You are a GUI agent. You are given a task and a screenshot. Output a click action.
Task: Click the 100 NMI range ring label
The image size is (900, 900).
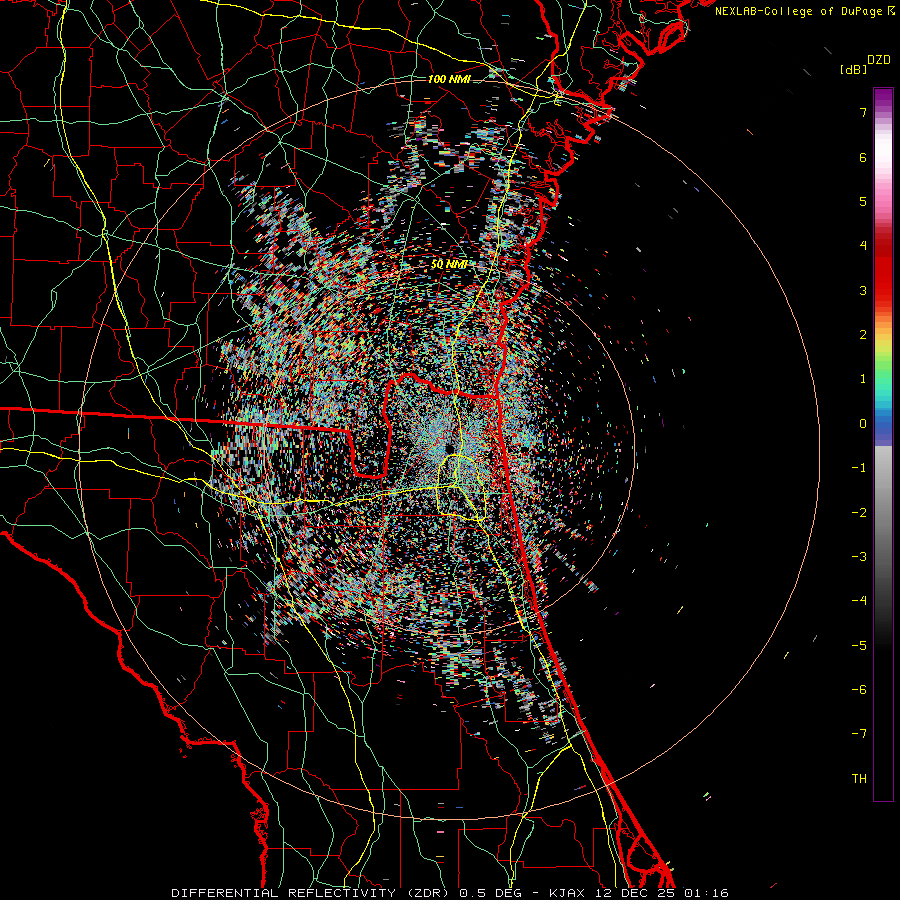(x=449, y=79)
